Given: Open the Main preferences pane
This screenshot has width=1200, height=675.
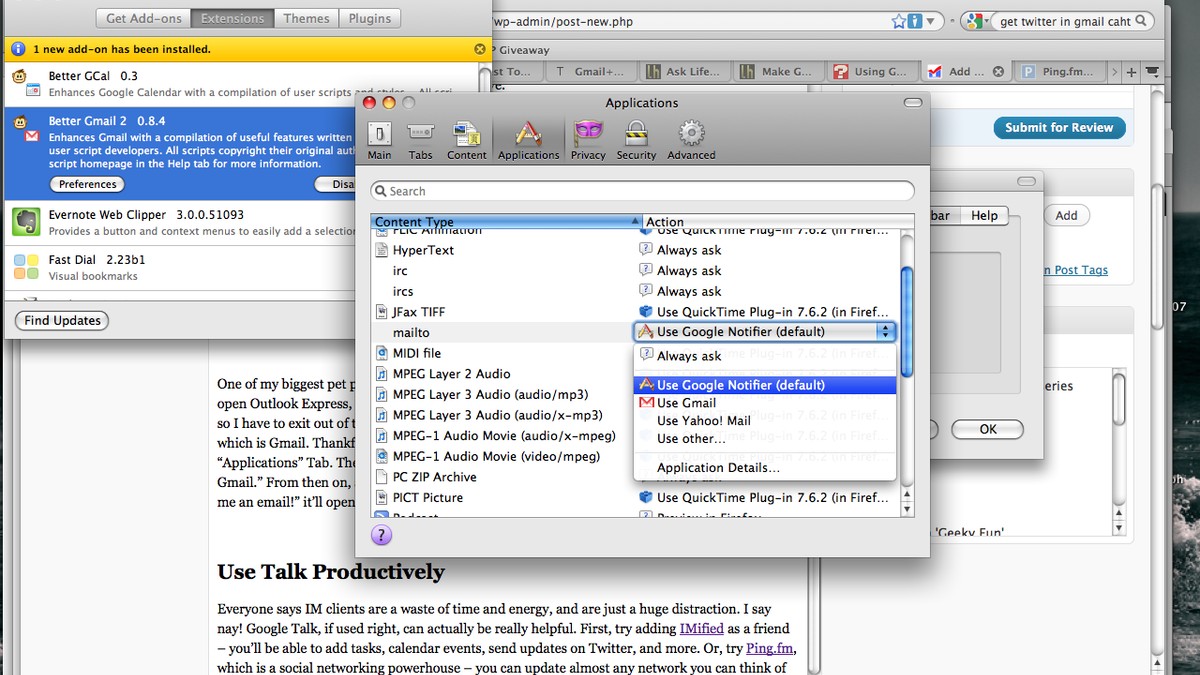Looking at the screenshot, I should coord(379,140).
